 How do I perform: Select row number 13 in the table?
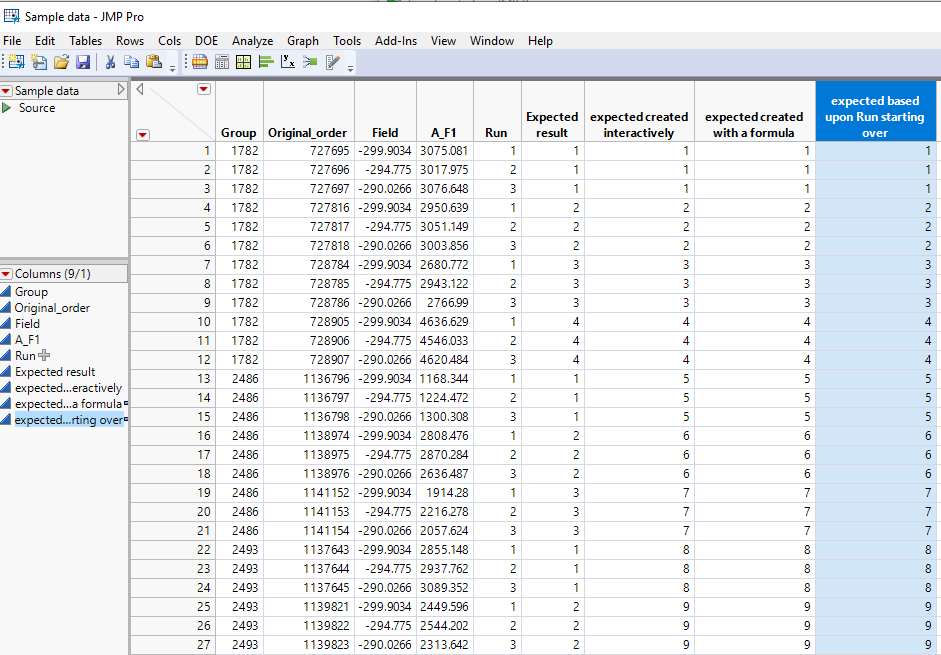pyautogui.click(x=172, y=379)
